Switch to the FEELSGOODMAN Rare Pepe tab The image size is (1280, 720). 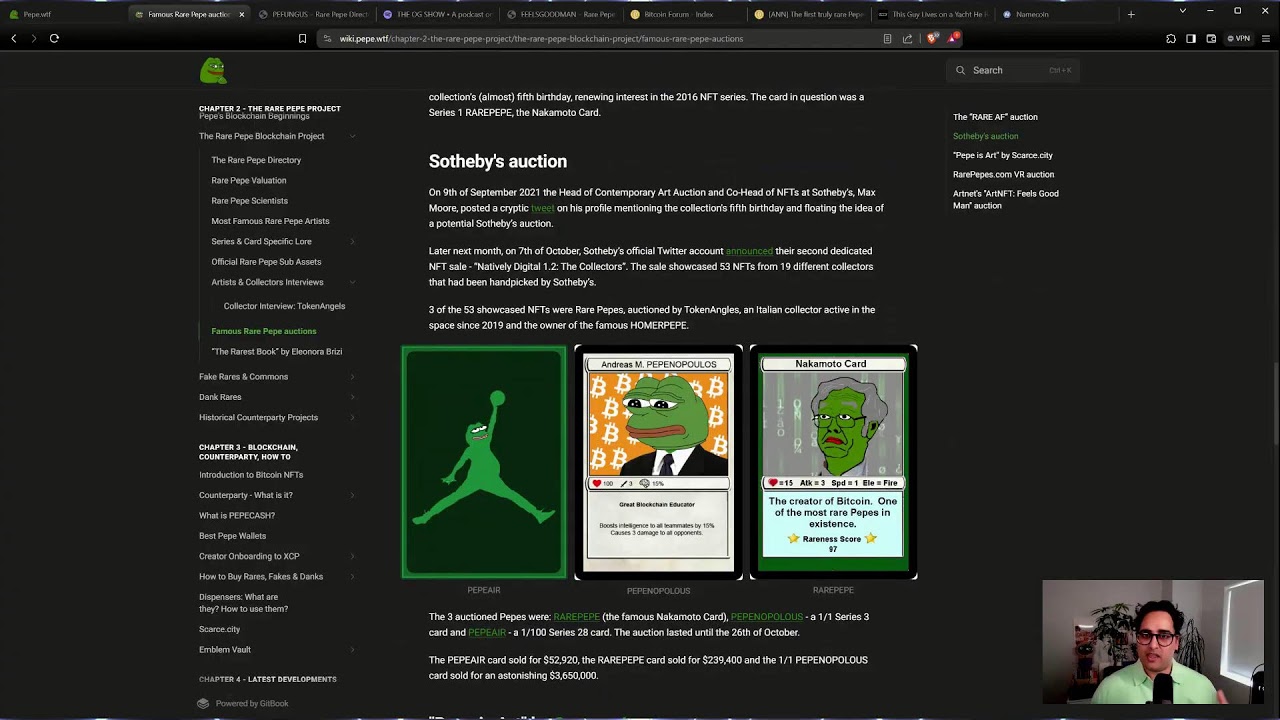coord(562,15)
